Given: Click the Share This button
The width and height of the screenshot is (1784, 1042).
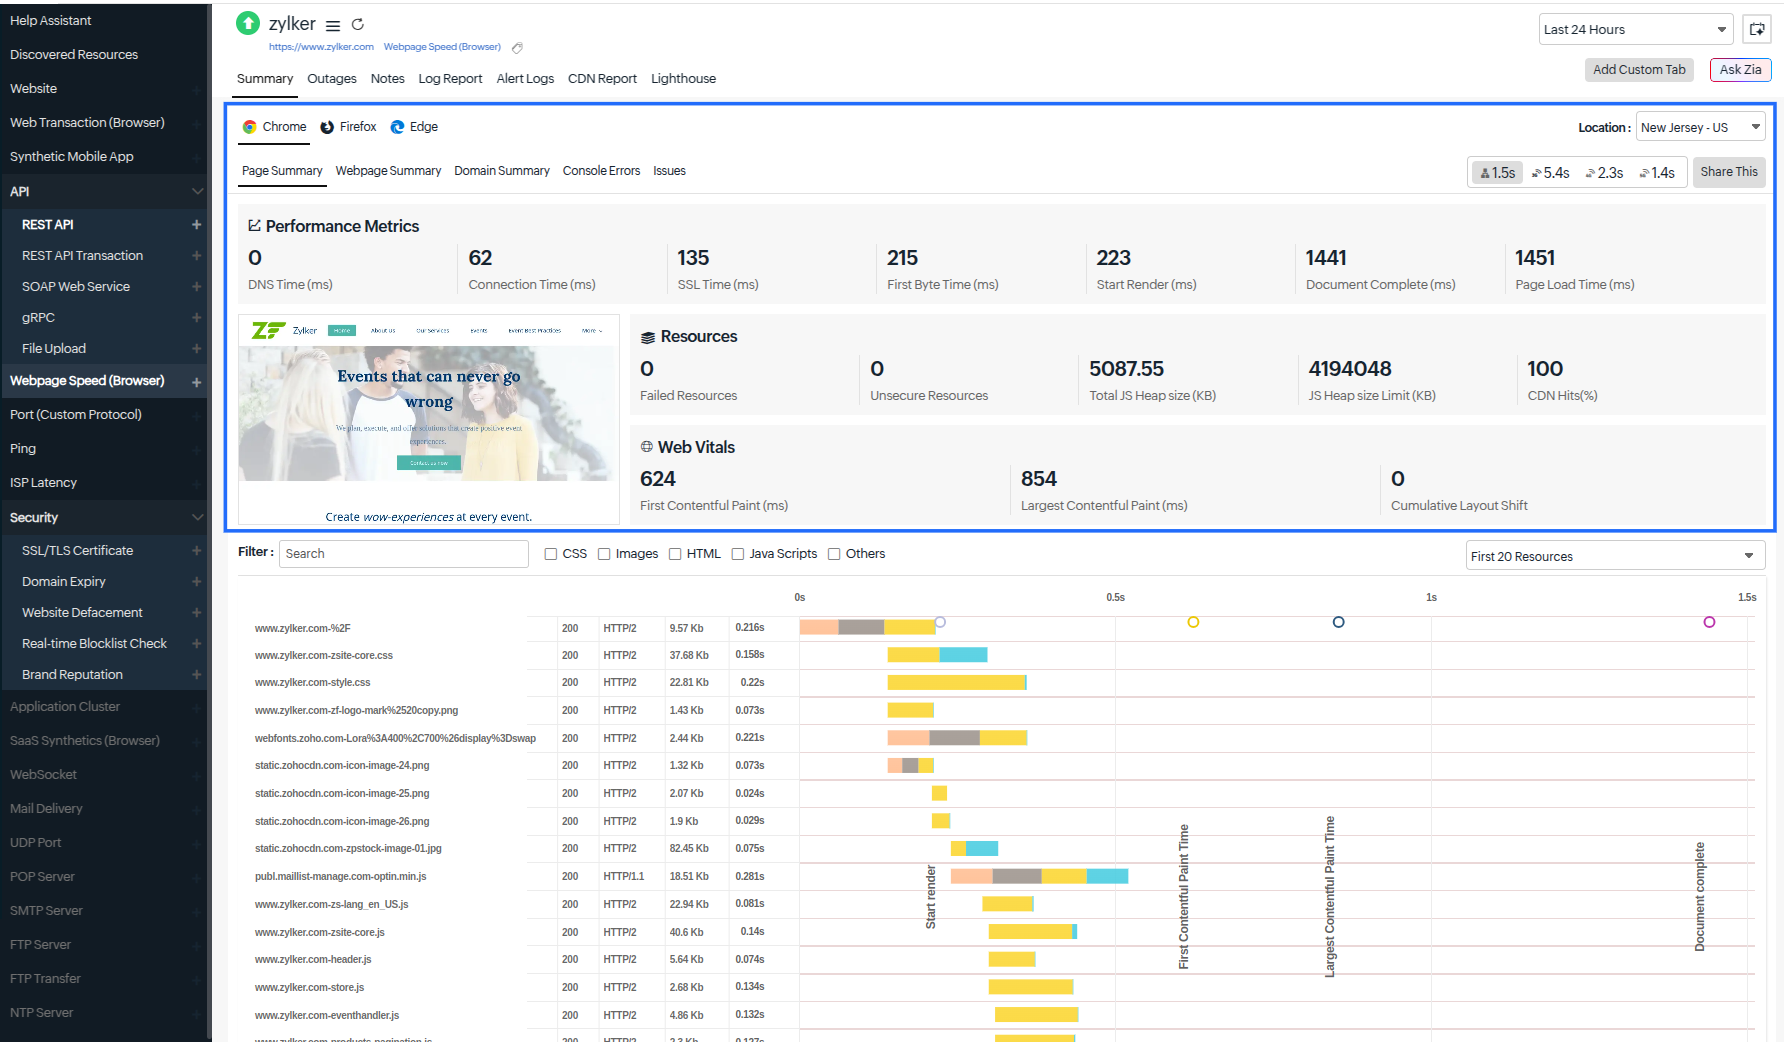Looking at the screenshot, I should (x=1728, y=172).
